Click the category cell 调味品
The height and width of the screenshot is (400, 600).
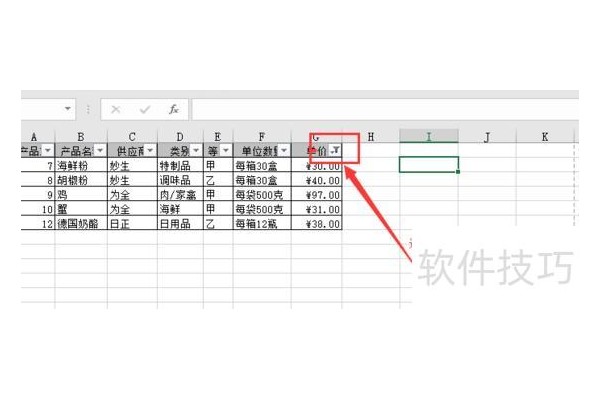pyautogui.click(x=180, y=180)
